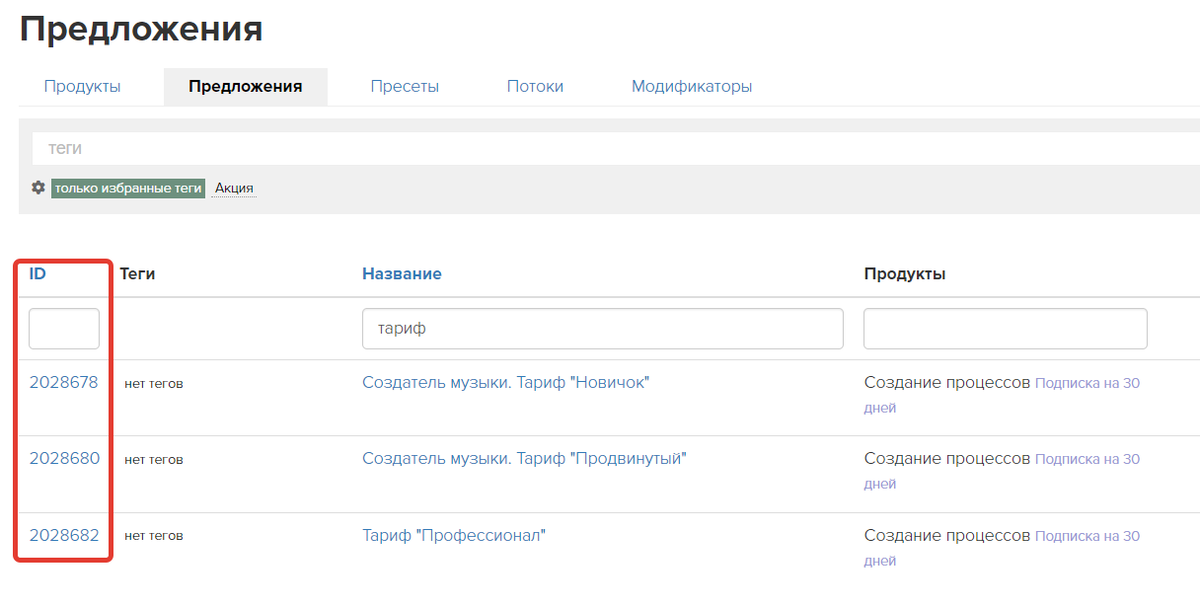
Task: Click the Название filter field containing 'тариф'
Action: pyautogui.click(x=602, y=328)
